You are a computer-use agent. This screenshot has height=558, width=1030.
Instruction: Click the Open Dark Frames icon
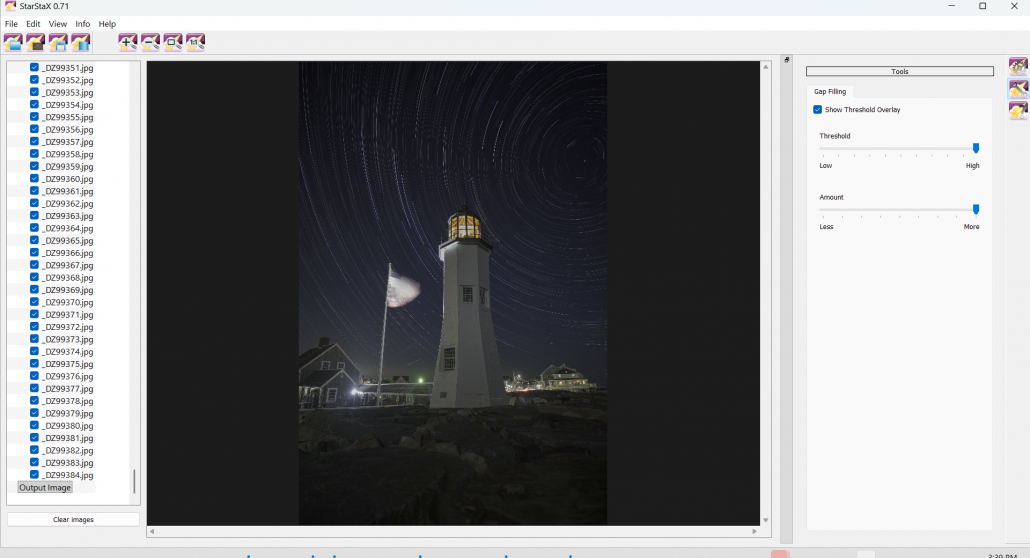pyautogui.click(x=36, y=42)
